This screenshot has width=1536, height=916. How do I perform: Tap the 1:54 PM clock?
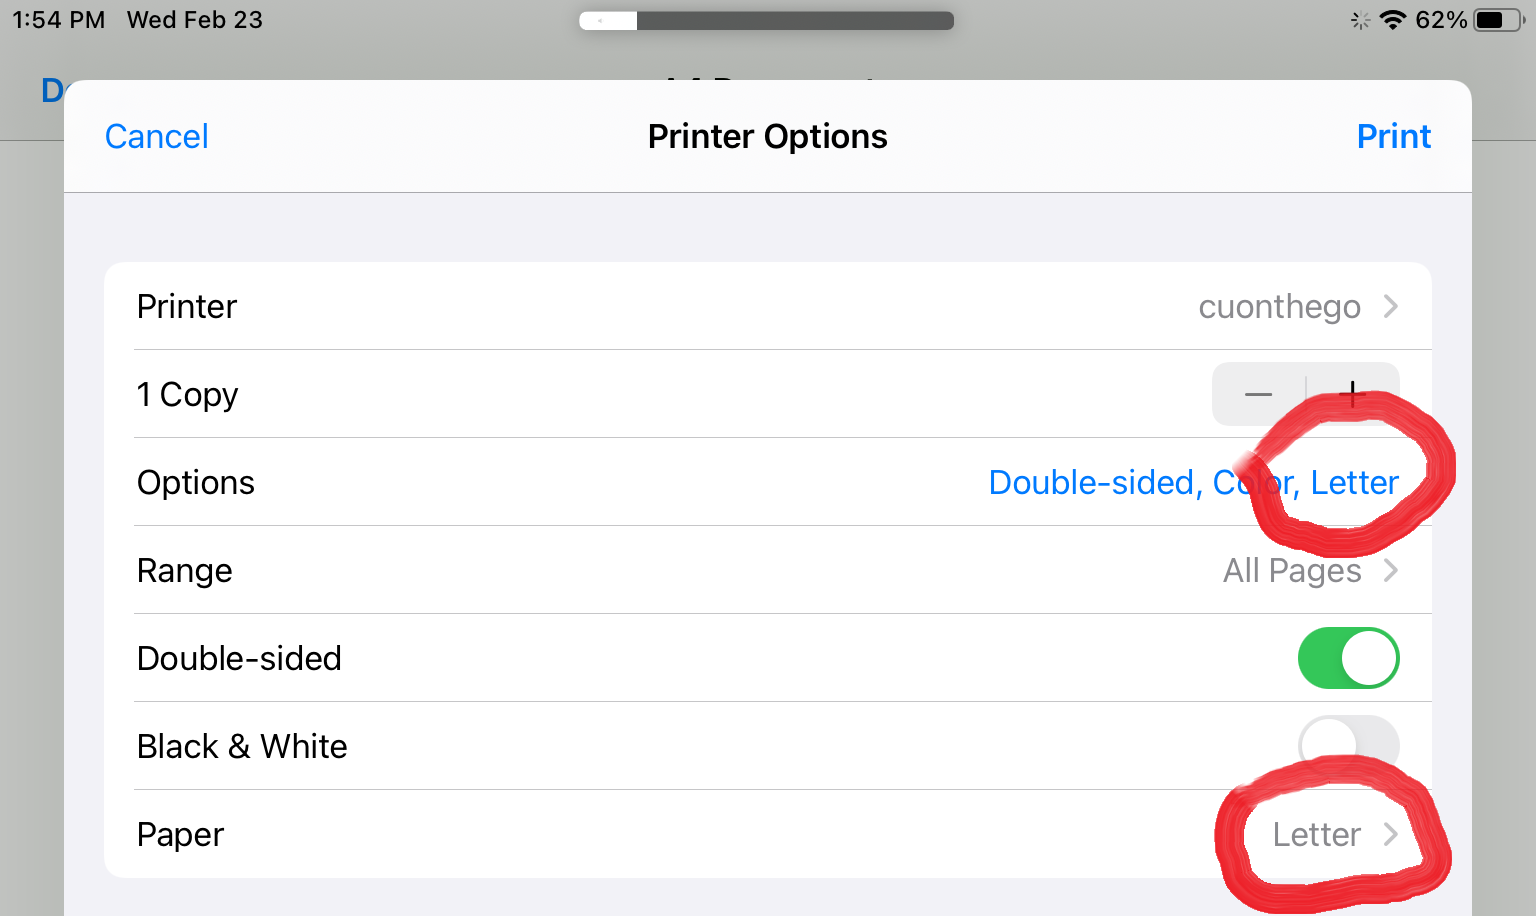pos(58,20)
